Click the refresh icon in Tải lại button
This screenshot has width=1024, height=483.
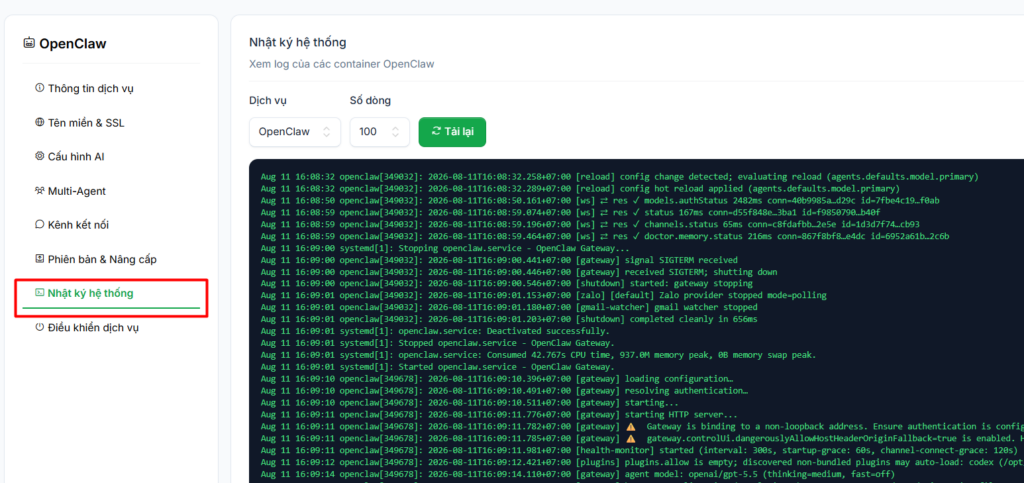coord(436,132)
